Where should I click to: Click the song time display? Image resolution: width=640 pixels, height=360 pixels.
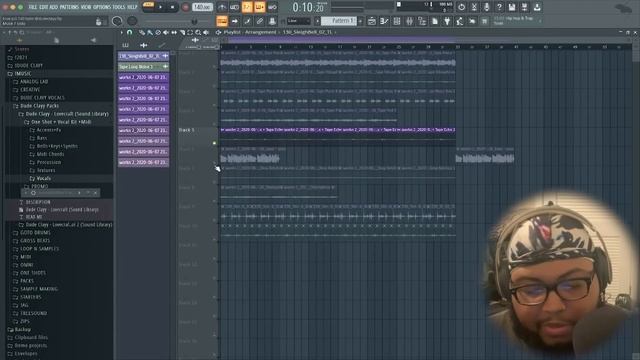coord(308,7)
